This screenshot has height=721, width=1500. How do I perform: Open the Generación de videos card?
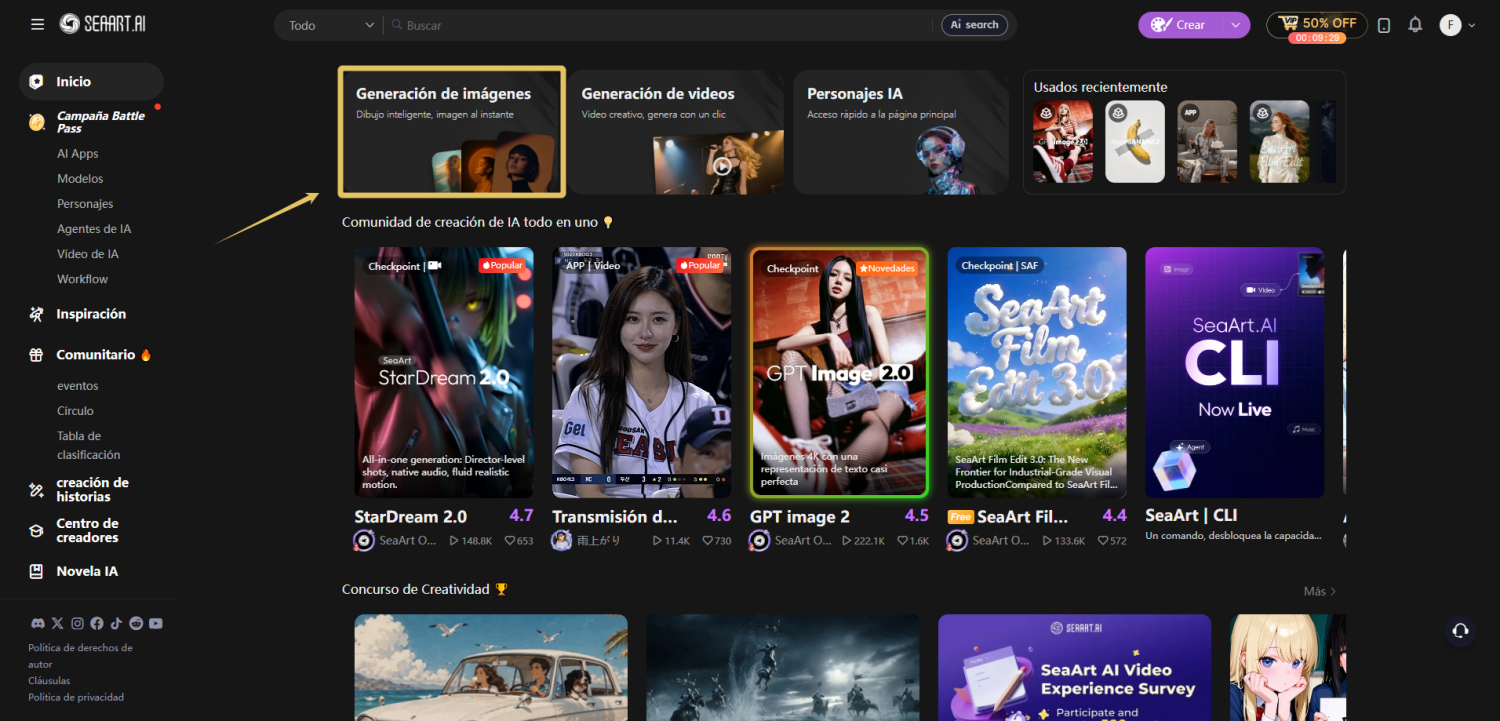pyautogui.click(x=677, y=132)
